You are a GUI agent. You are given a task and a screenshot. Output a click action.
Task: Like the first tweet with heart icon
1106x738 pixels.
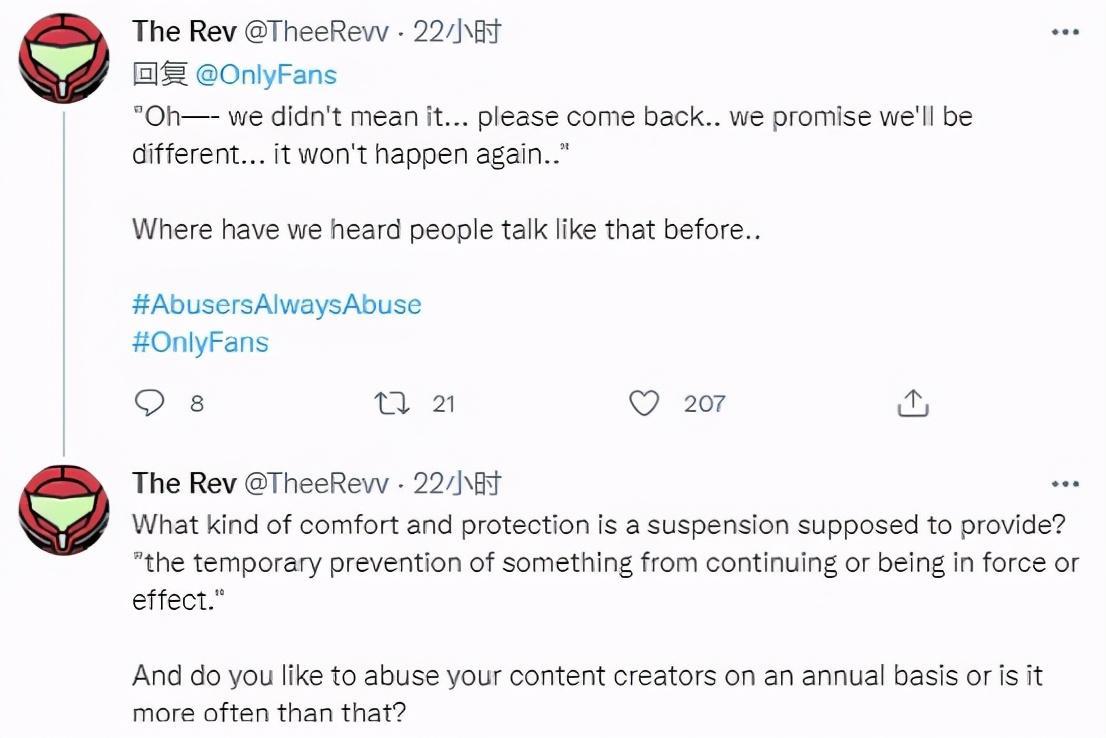[x=645, y=403]
